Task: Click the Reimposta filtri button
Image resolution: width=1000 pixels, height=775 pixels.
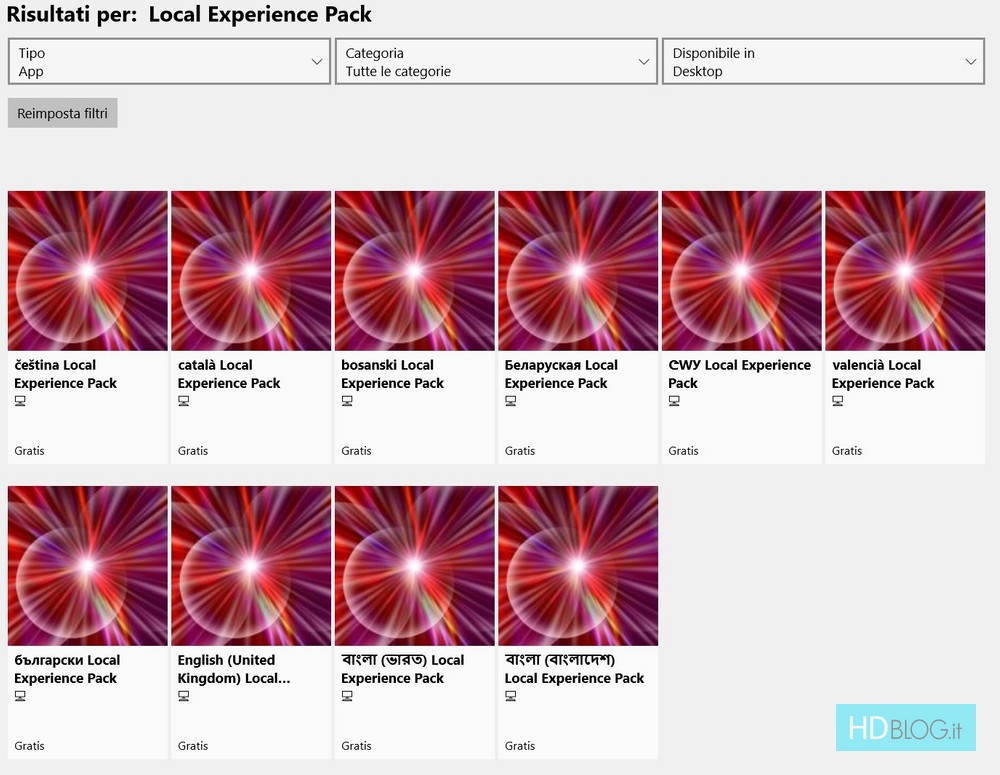Action: [x=62, y=113]
